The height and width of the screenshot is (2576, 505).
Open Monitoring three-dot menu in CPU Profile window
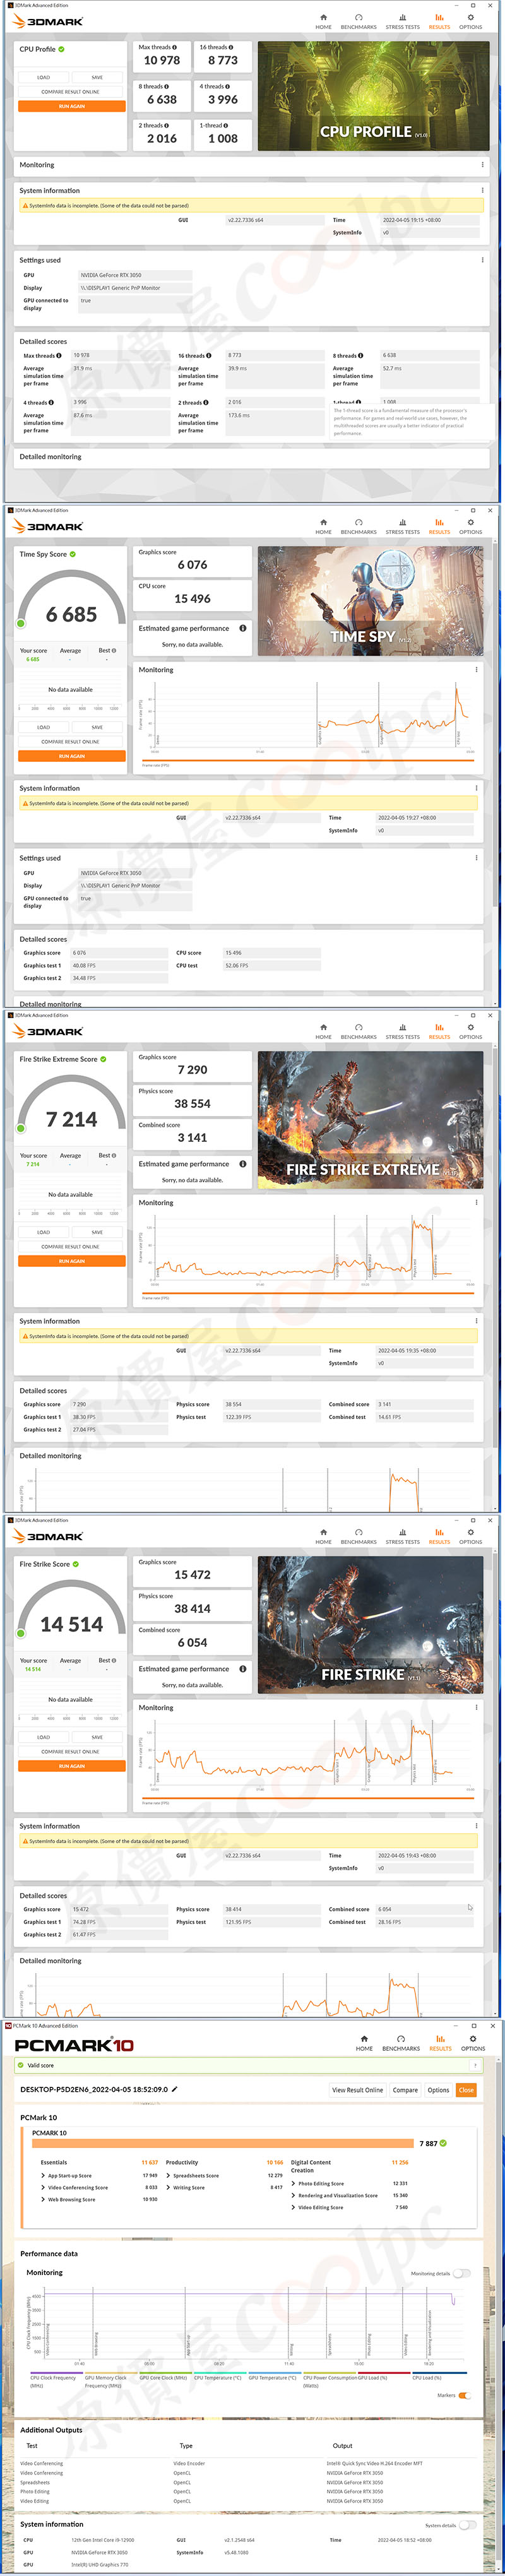[x=482, y=165]
